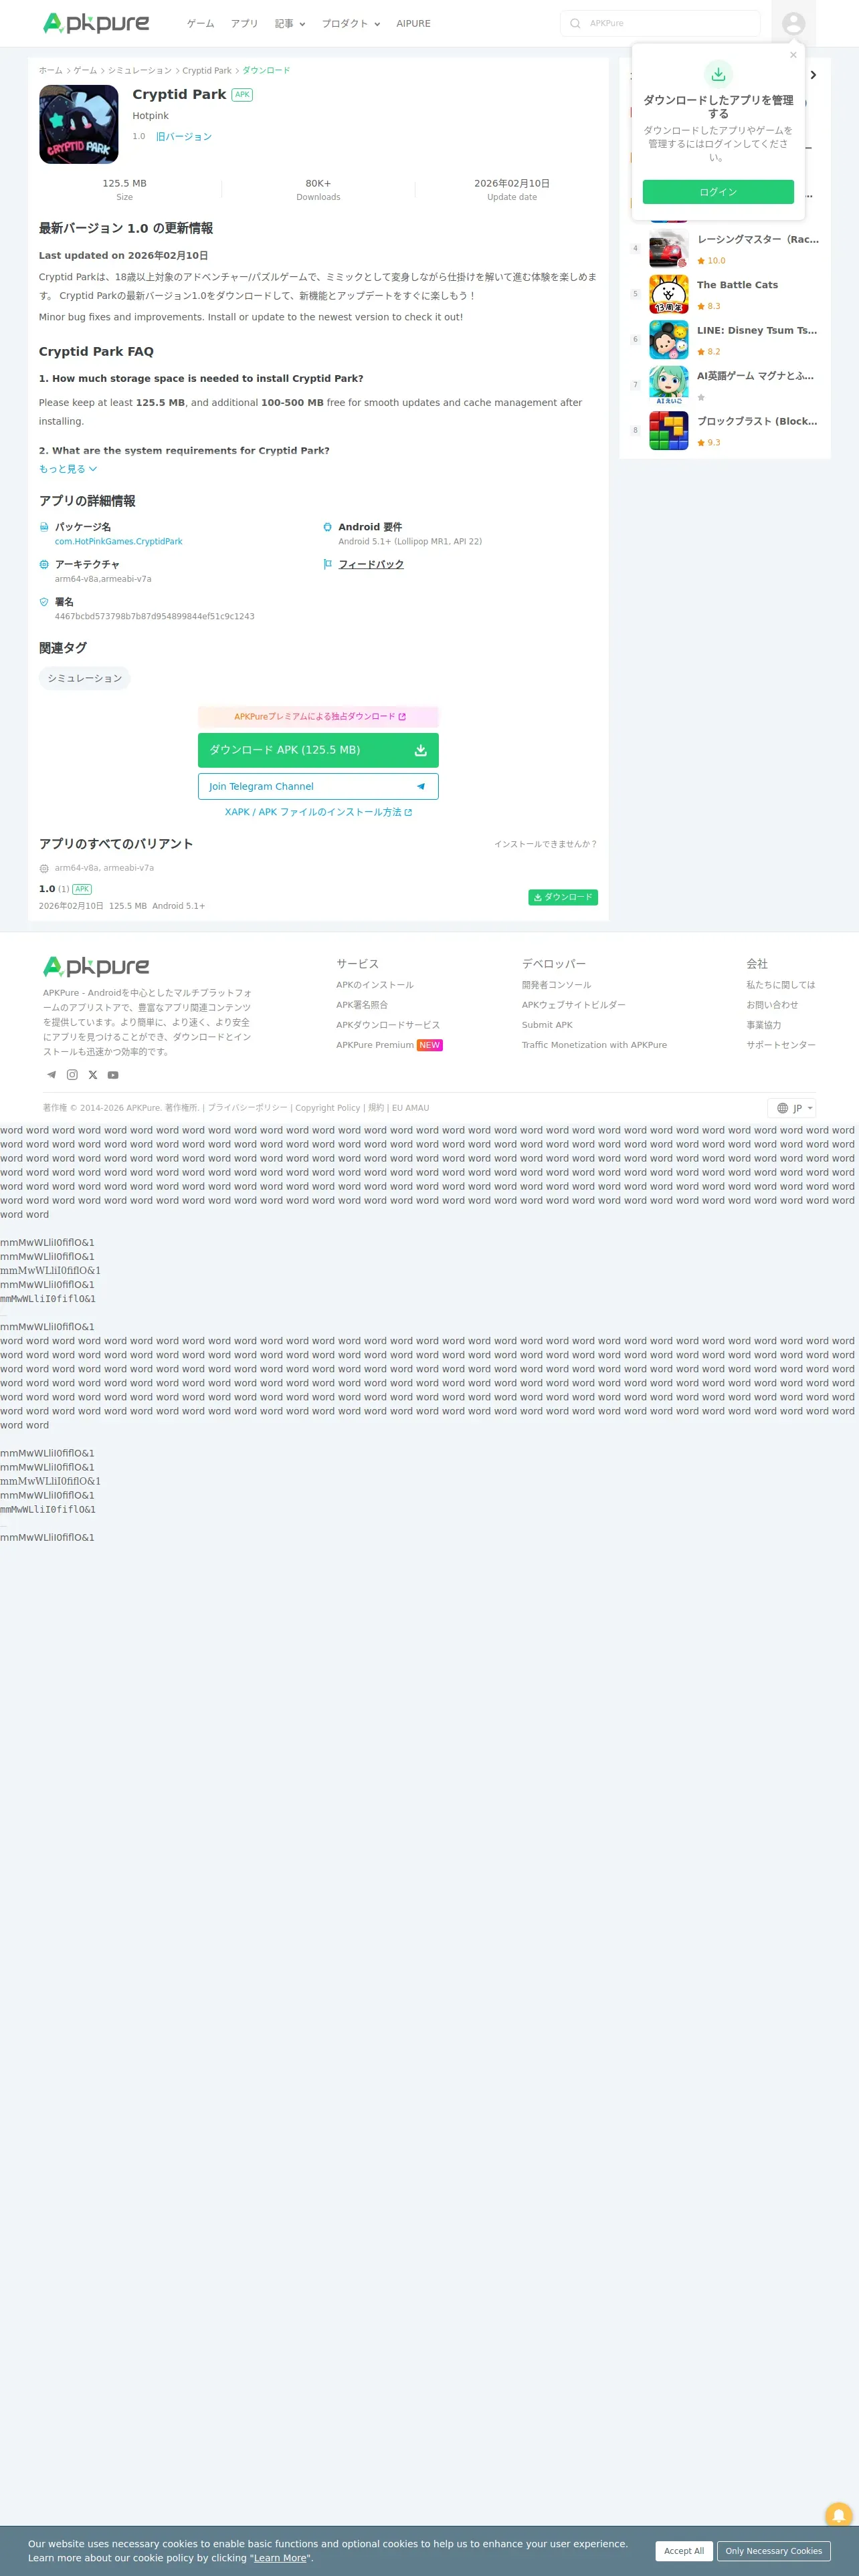
Task: Open APK署名照合 footer link
Action: point(362,1005)
